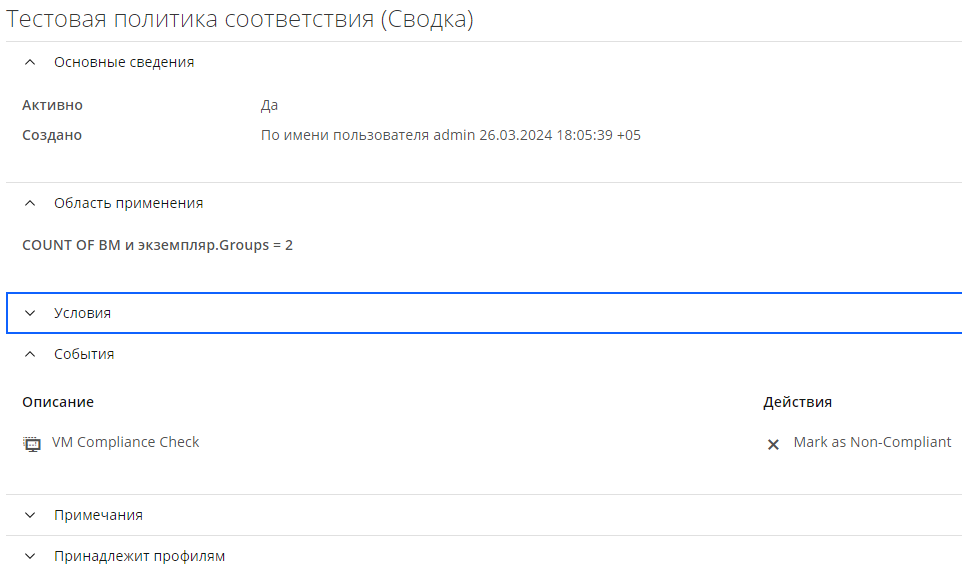Open the Условия section by its title
Viewport: 962px width, 573px height.
pyautogui.click(x=82, y=313)
